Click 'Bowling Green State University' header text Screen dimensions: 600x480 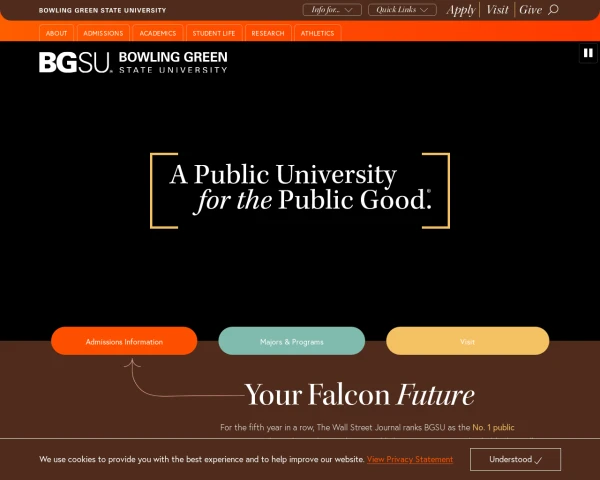pyautogui.click(x=103, y=10)
